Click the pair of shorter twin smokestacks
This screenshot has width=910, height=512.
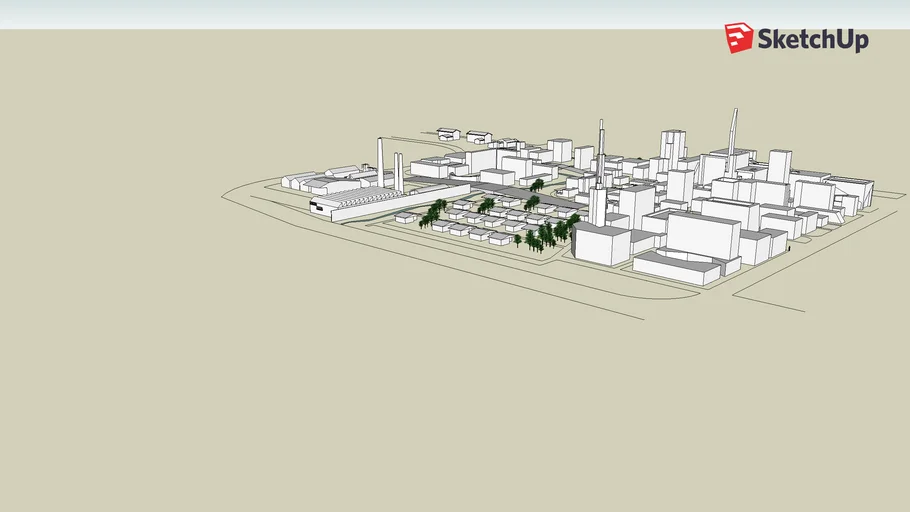399,172
